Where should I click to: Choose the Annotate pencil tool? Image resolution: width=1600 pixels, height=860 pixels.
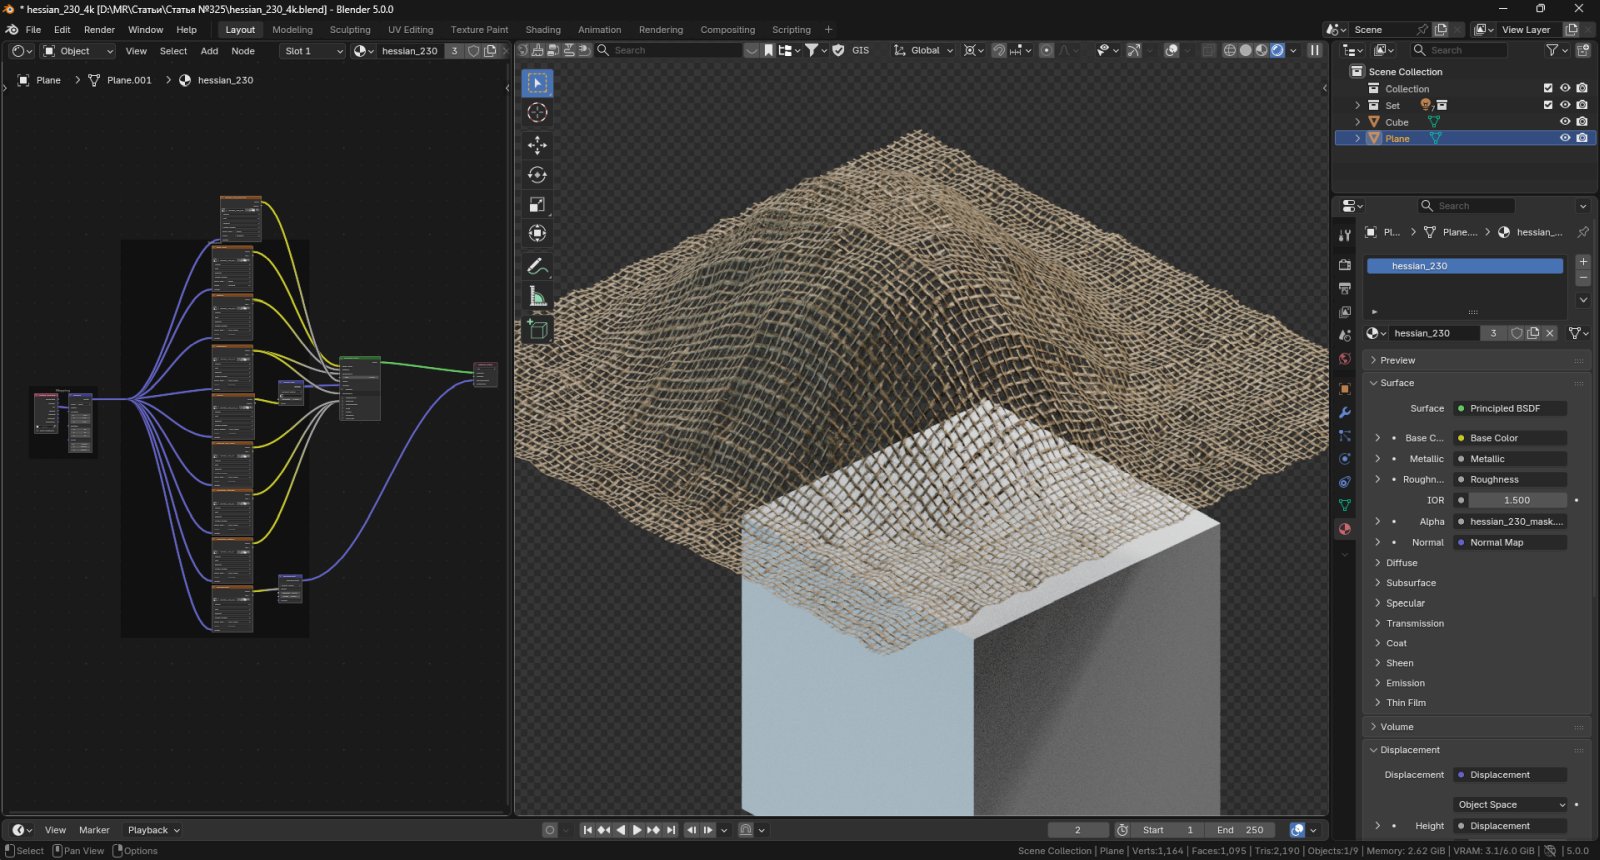[x=537, y=267]
